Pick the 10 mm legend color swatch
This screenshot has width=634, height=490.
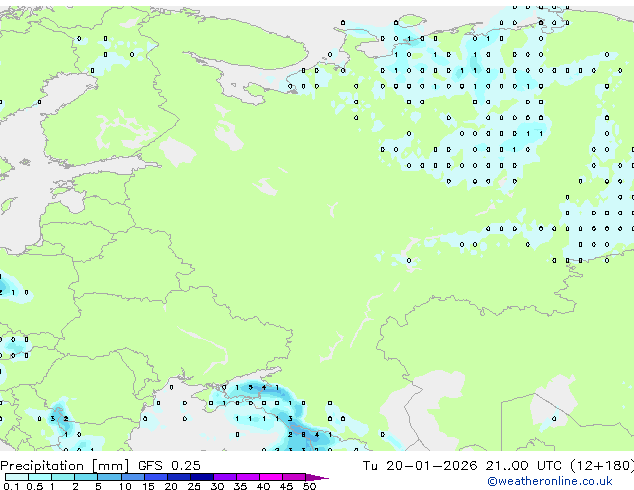pyautogui.click(x=133, y=477)
